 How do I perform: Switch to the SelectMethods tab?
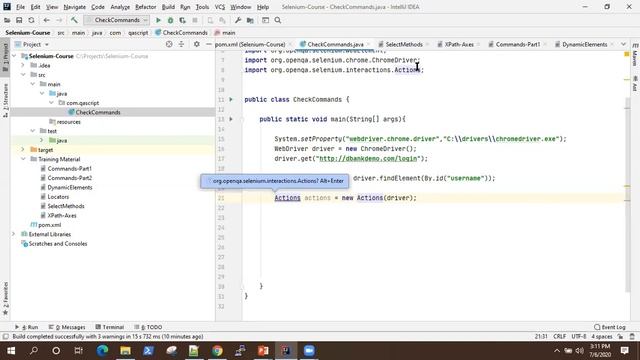404,44
